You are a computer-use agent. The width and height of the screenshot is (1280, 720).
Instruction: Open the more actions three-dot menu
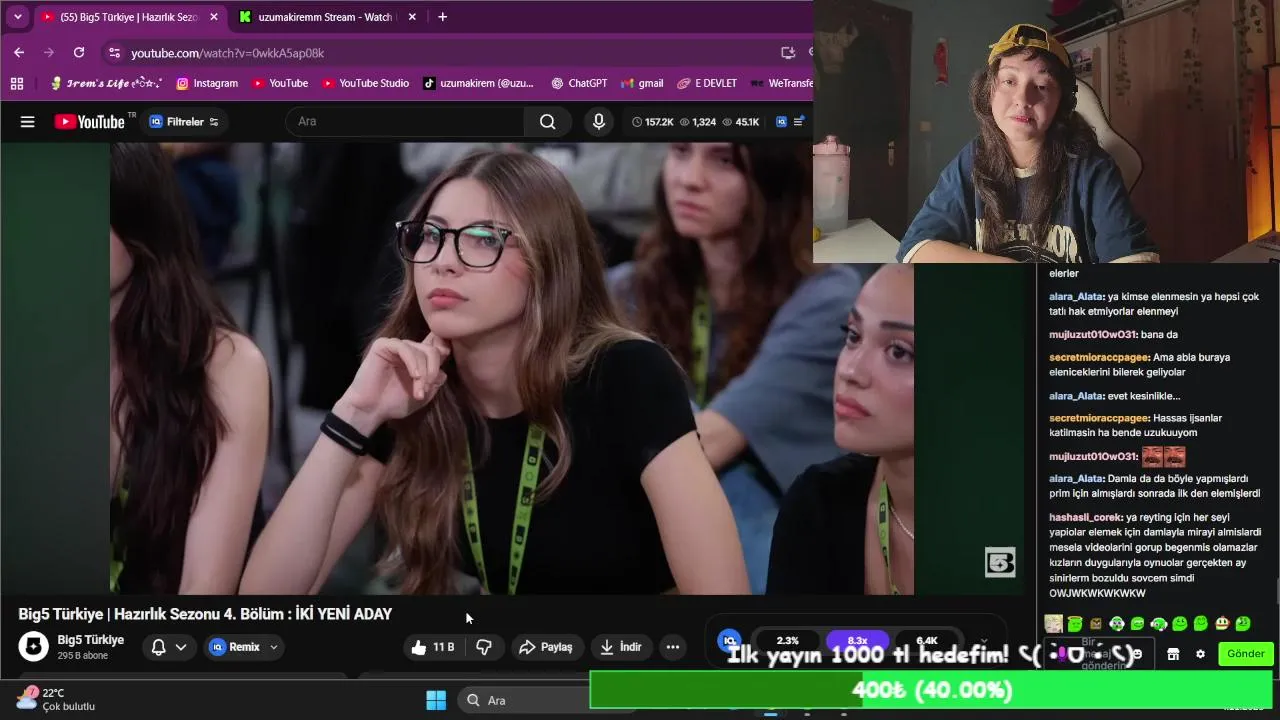673,647
